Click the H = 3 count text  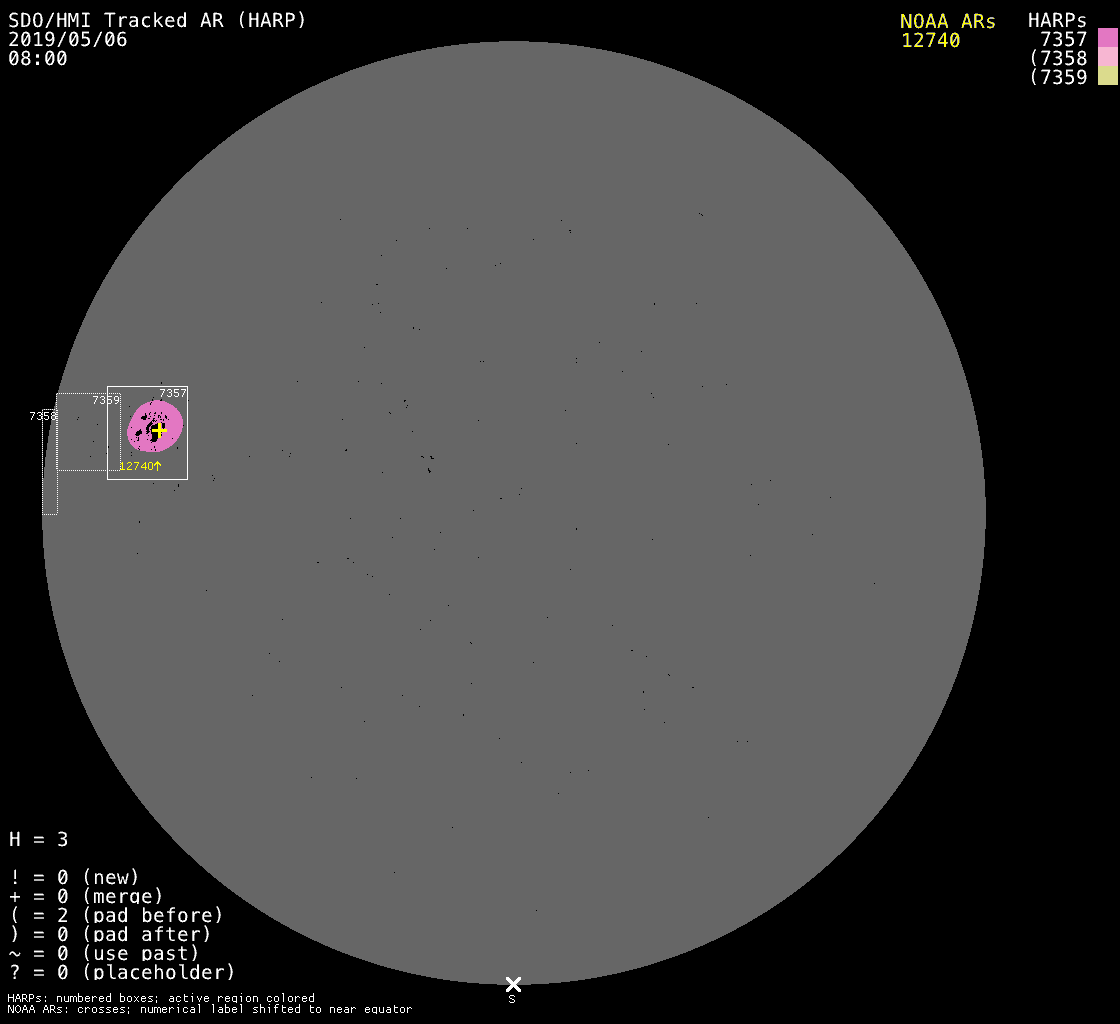39,840
